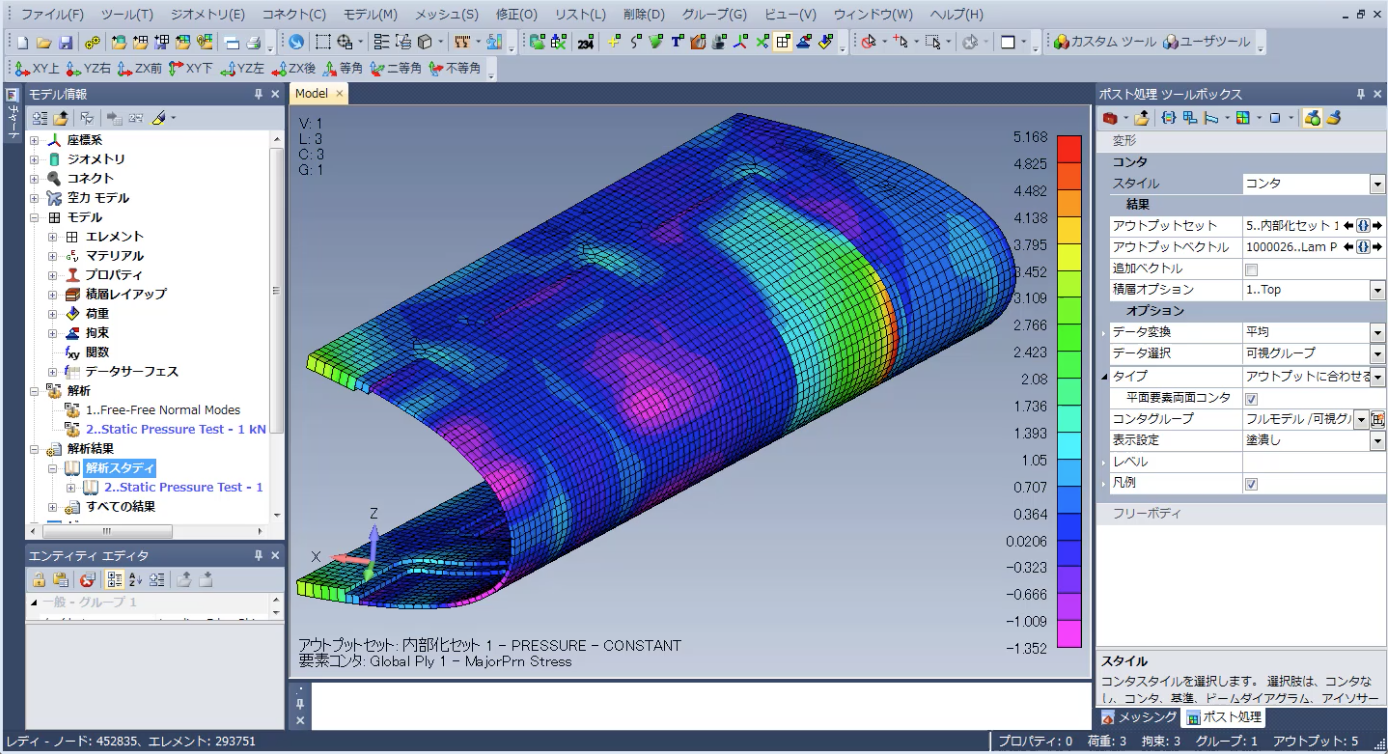The height and width of the screenshot is (754, 1388).
Task: Click the plain paintbrush icon in toolbox toolbar
Action: coord(1334,118)
